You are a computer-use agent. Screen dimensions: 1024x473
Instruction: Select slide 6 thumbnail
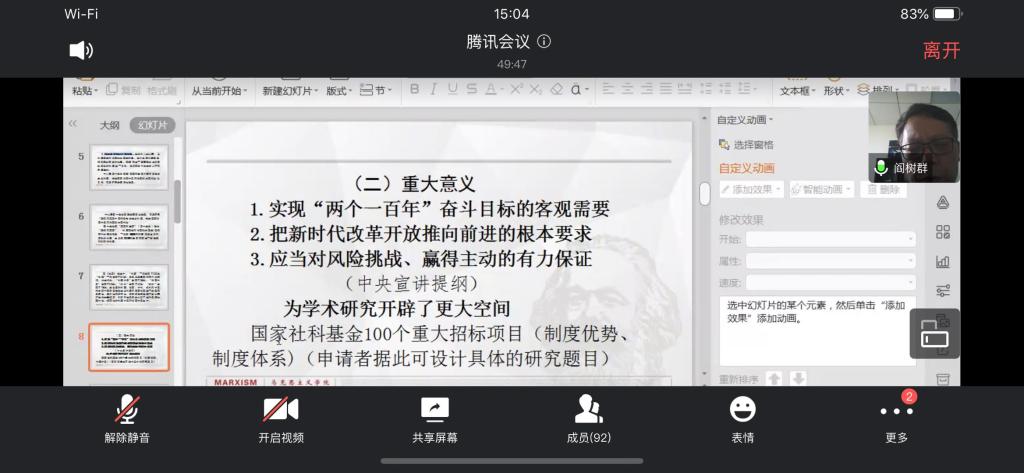click(x=129, y=227)
